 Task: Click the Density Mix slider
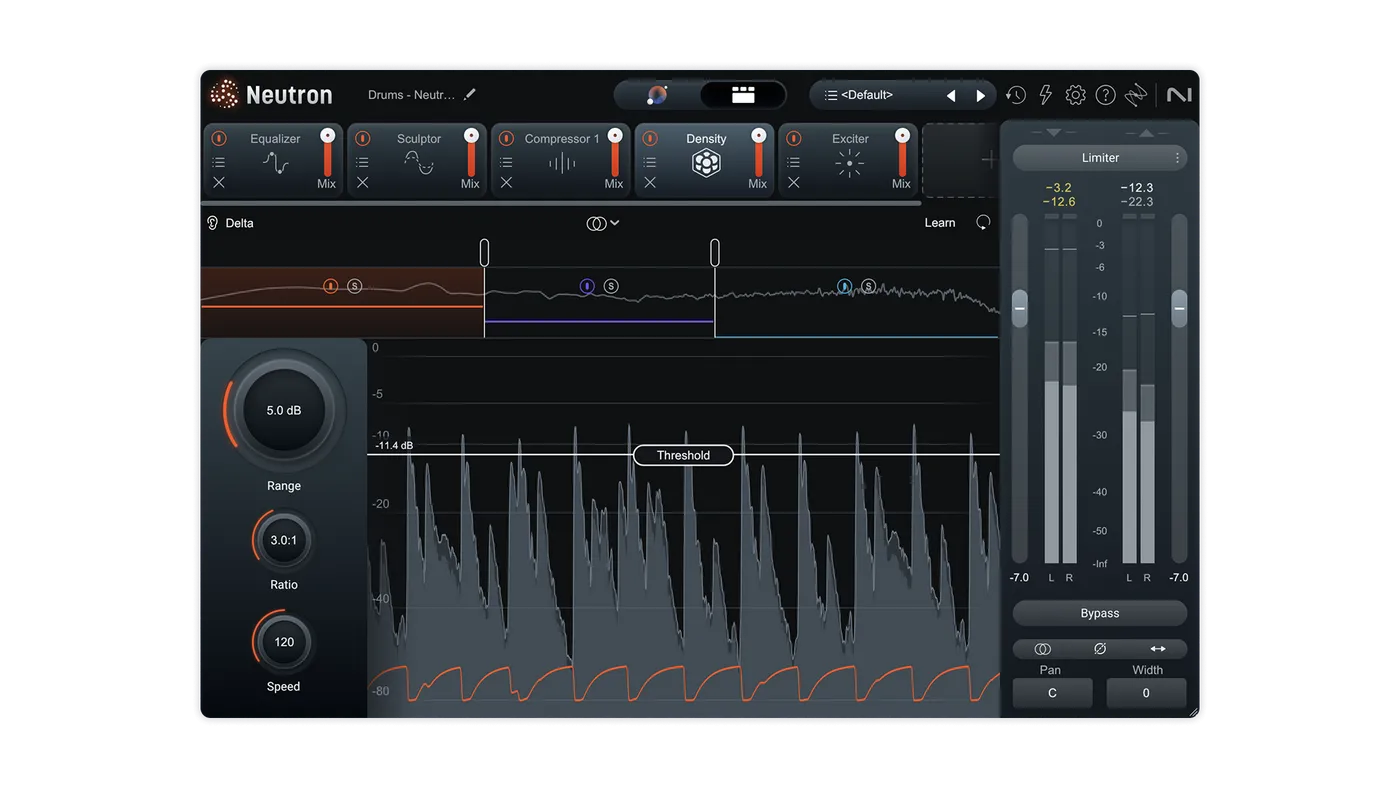point(759,153)
